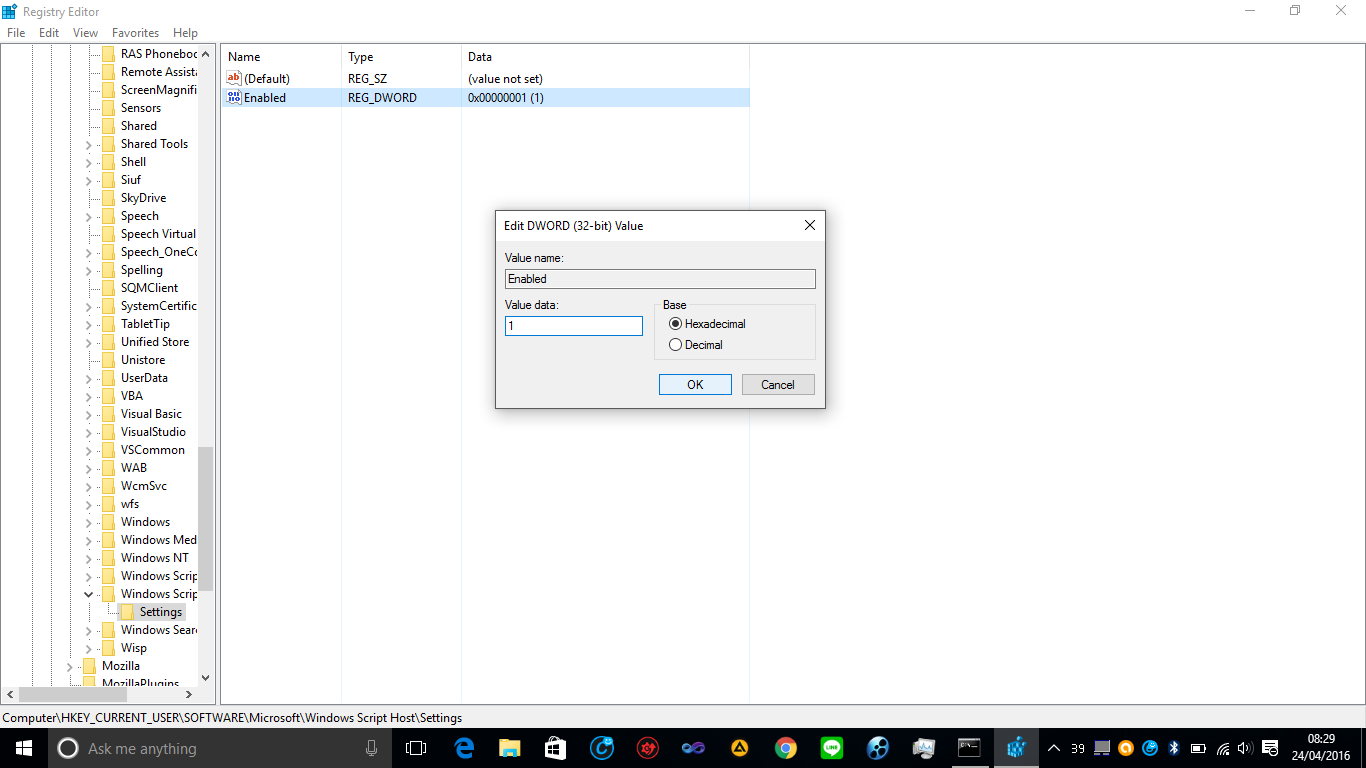Expand the VSCommon key

pos(88,451)
